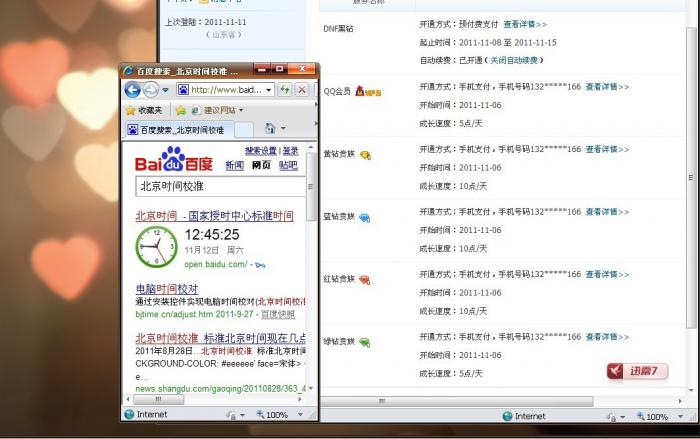Click the IE logo icon in Baidu title bar

[129, 71]
